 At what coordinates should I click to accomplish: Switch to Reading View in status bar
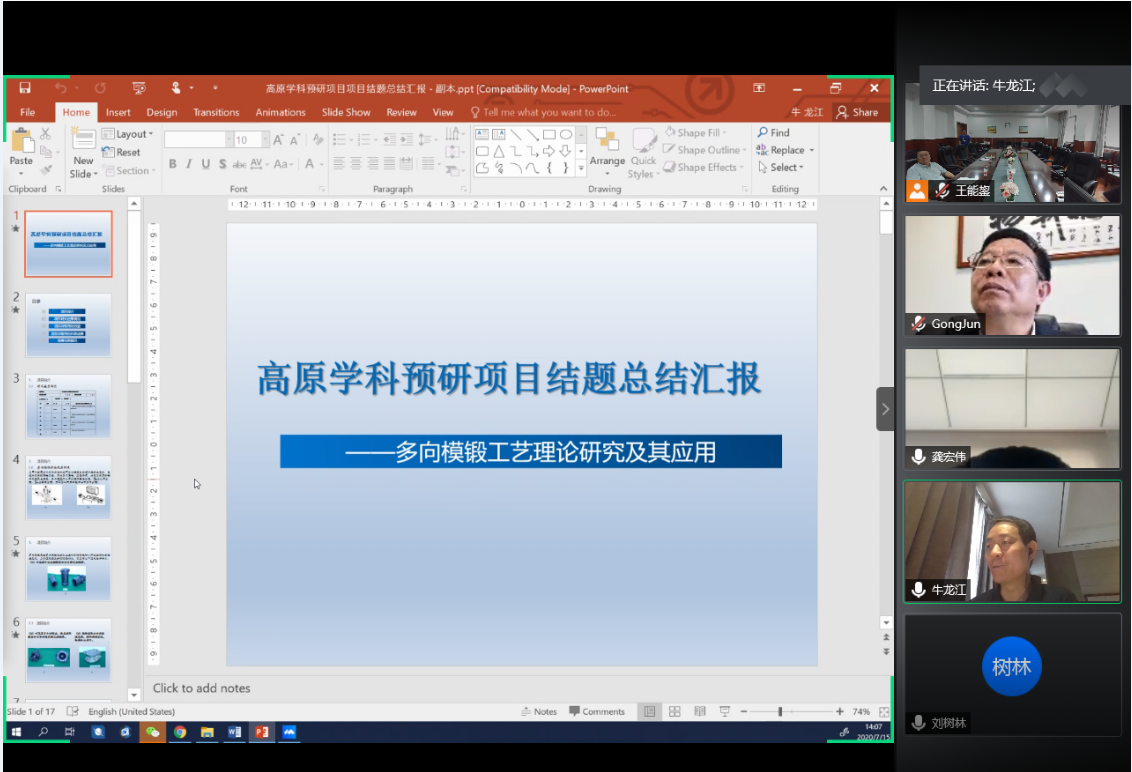700,711
